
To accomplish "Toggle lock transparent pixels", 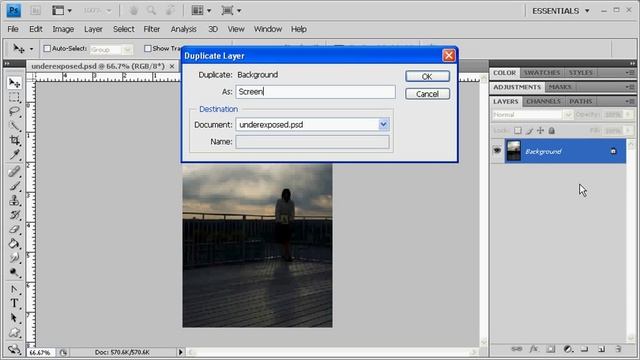I will [518, 131].
